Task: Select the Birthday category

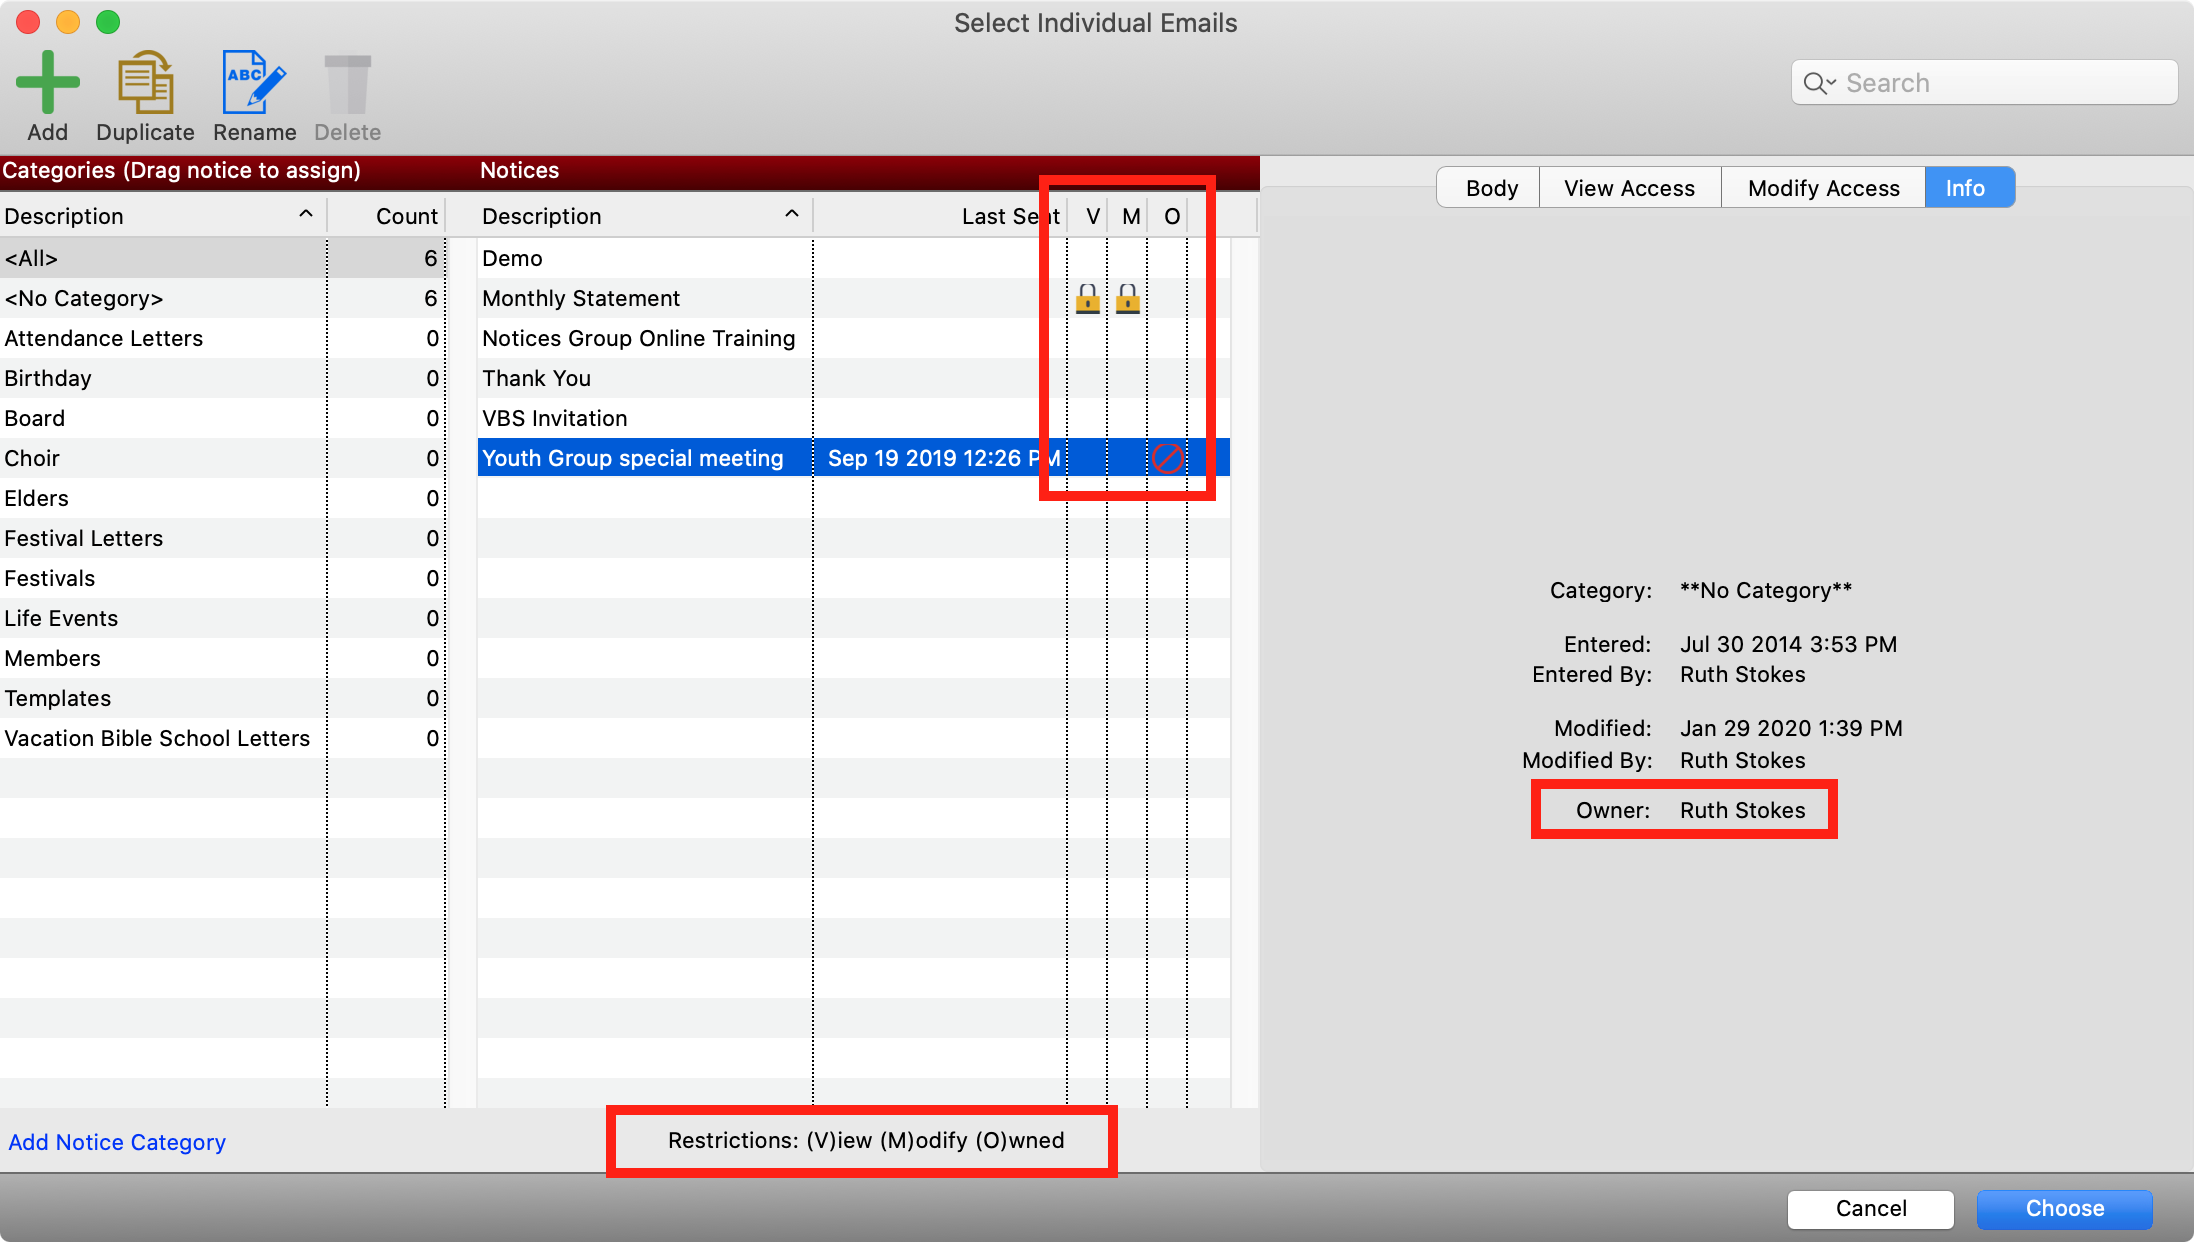Action: click(48, 378)
